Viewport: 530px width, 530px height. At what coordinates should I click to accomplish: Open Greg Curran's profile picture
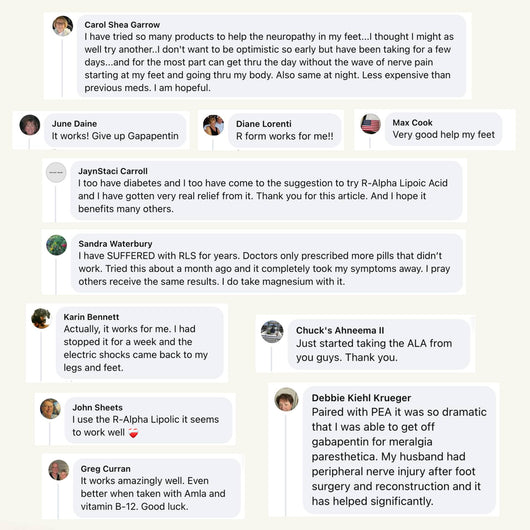coord(59,470)
